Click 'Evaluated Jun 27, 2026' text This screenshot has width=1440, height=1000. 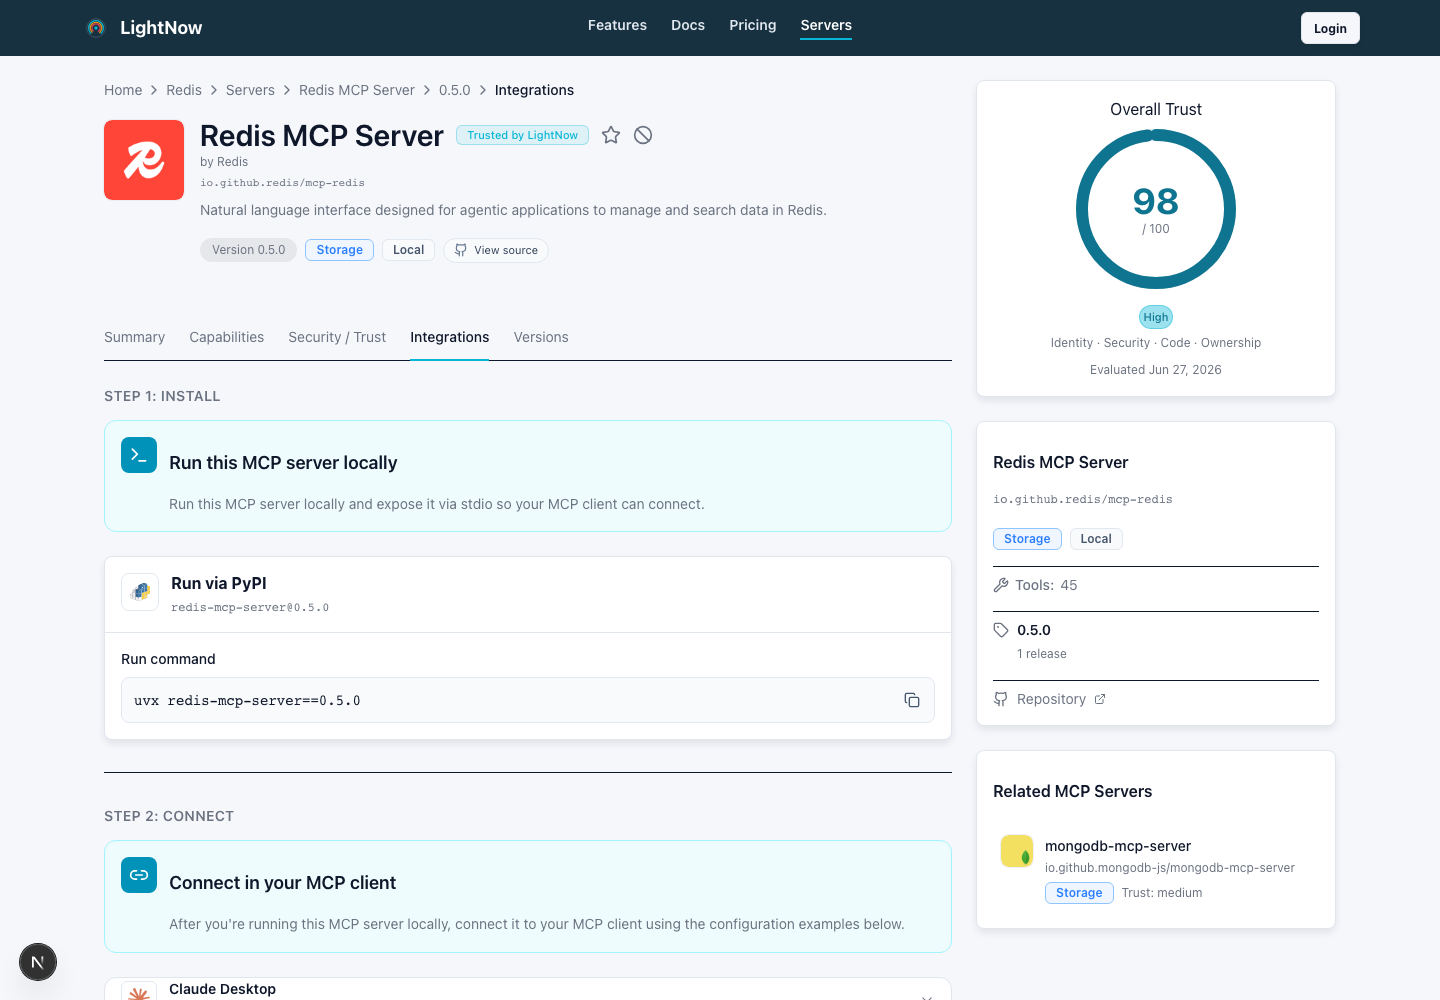coord(1156,370)
